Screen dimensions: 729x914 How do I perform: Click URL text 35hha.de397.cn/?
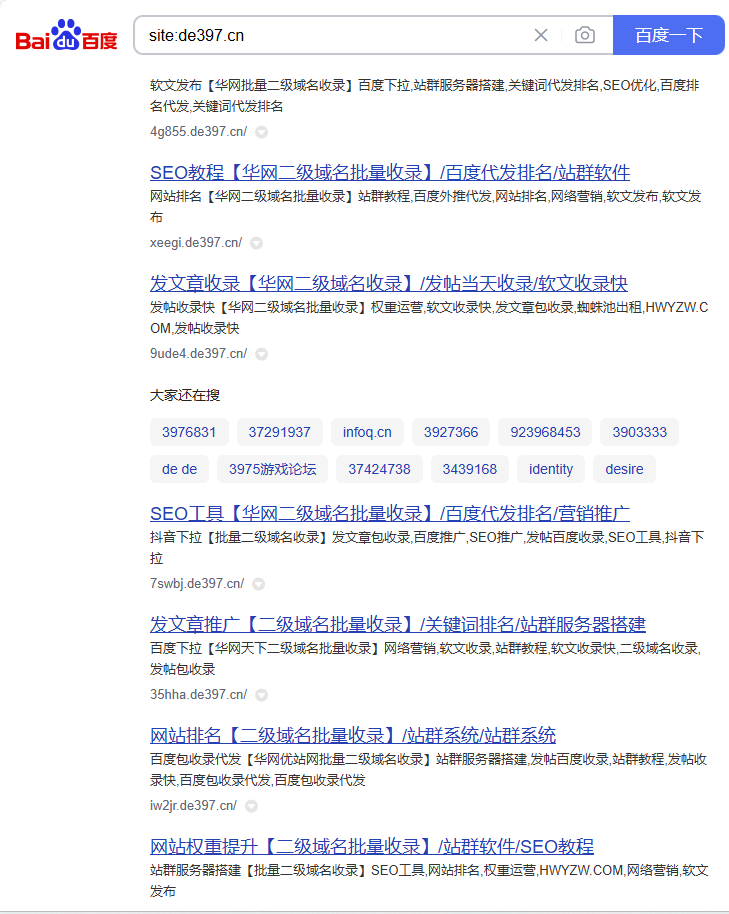[x=198, y=694]
